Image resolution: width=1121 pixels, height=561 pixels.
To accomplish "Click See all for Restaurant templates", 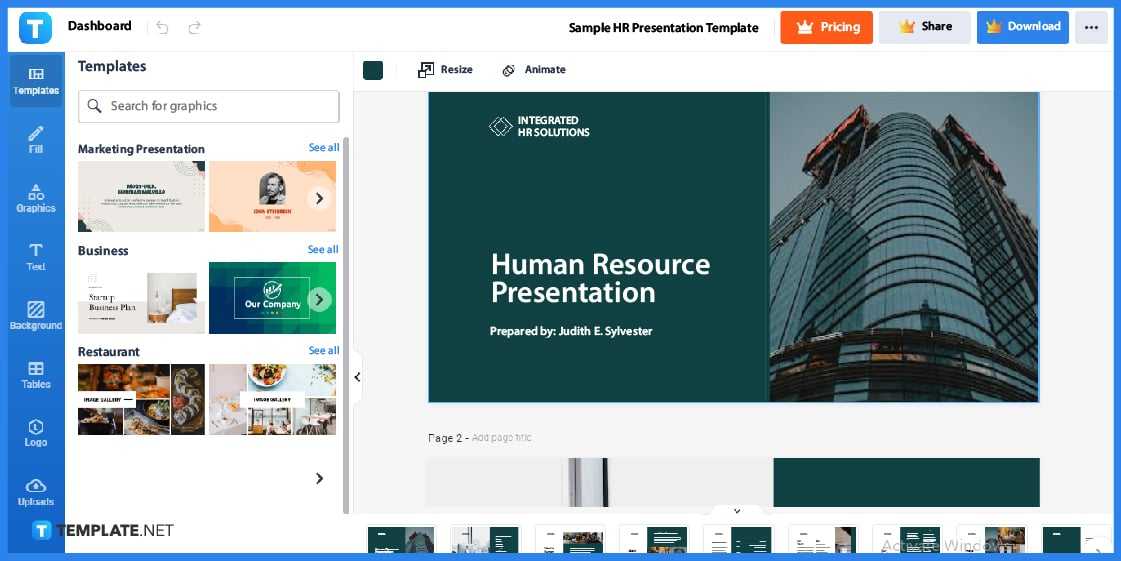I will pos(323,351).
